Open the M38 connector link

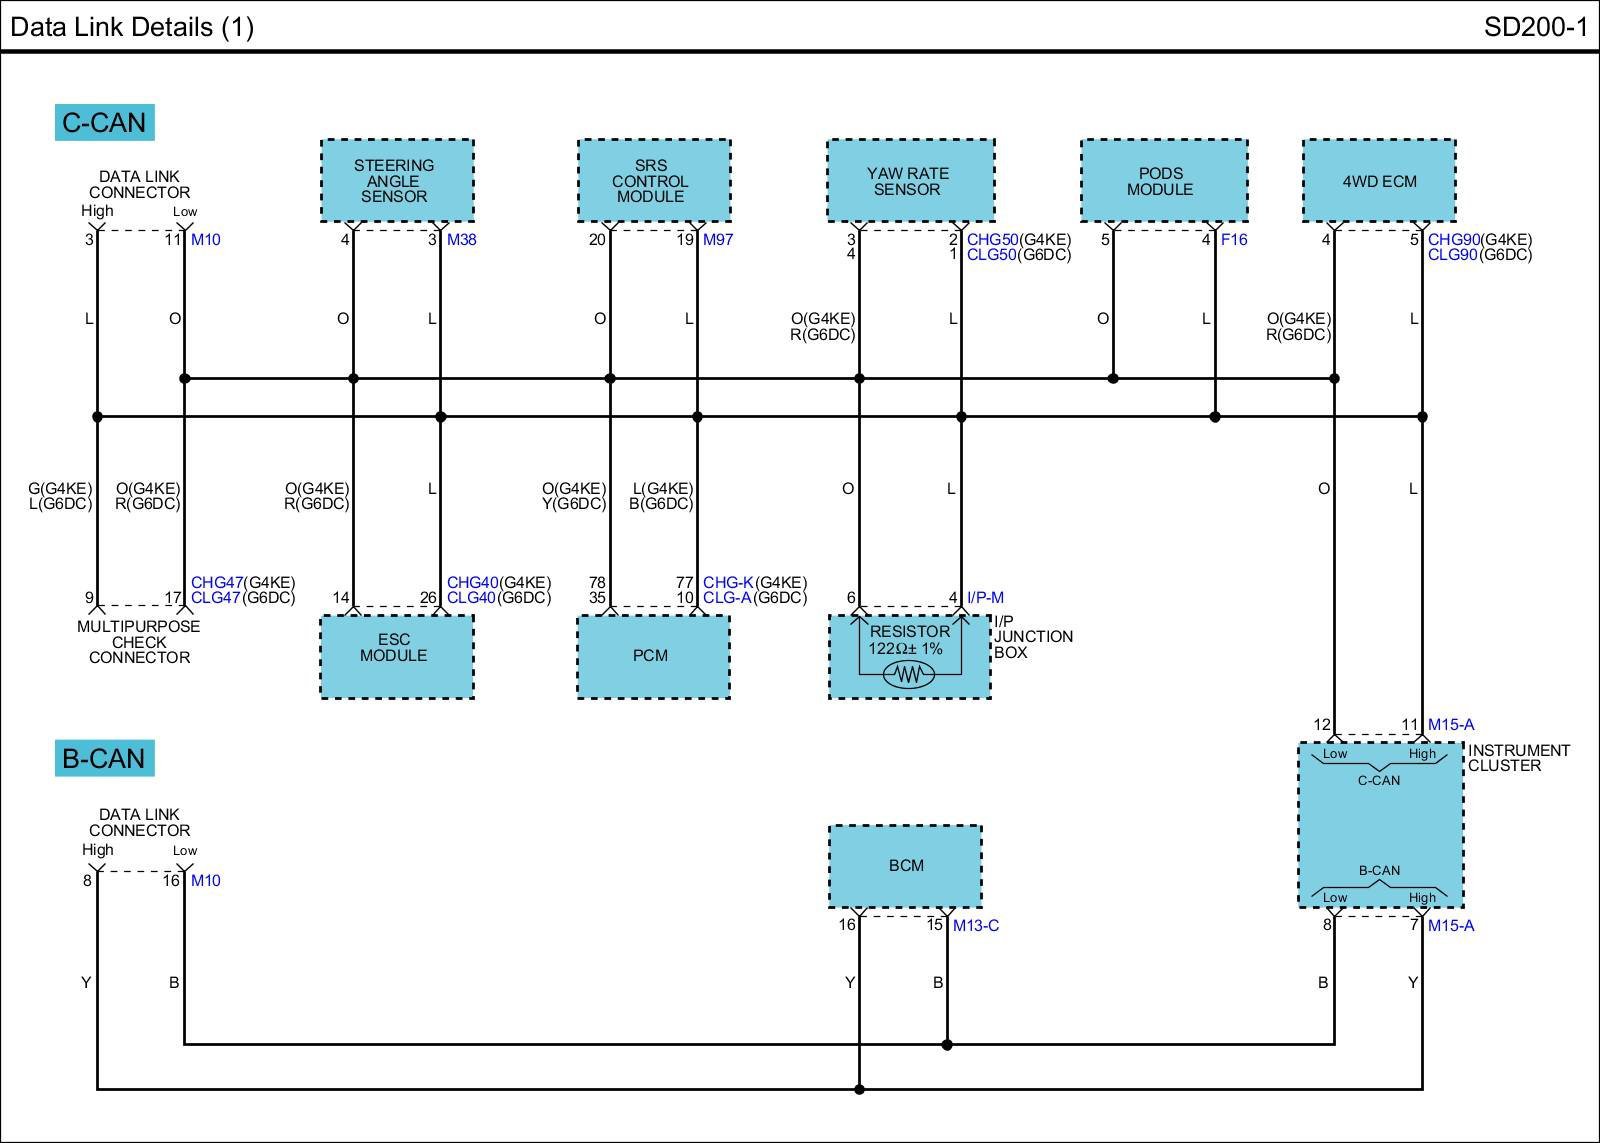tap(461, 240)
